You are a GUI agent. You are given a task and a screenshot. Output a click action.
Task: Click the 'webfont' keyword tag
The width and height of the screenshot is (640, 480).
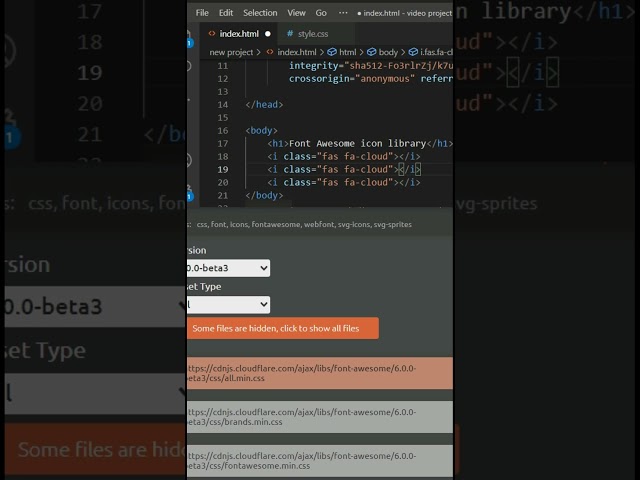point(320,224)
